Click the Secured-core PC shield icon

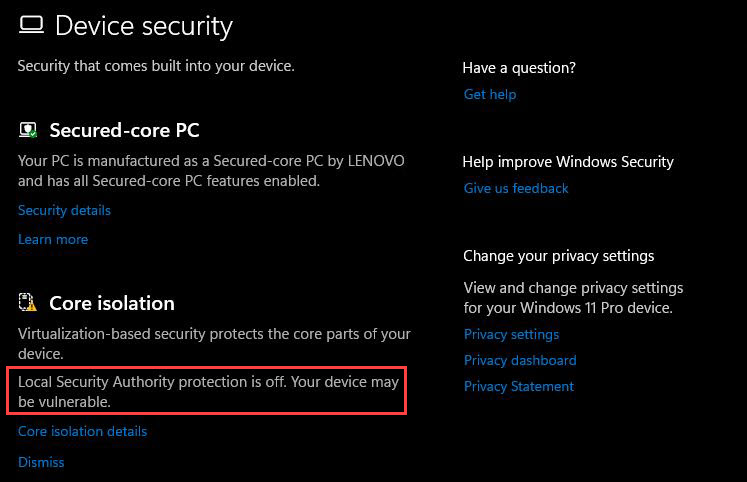28,130
